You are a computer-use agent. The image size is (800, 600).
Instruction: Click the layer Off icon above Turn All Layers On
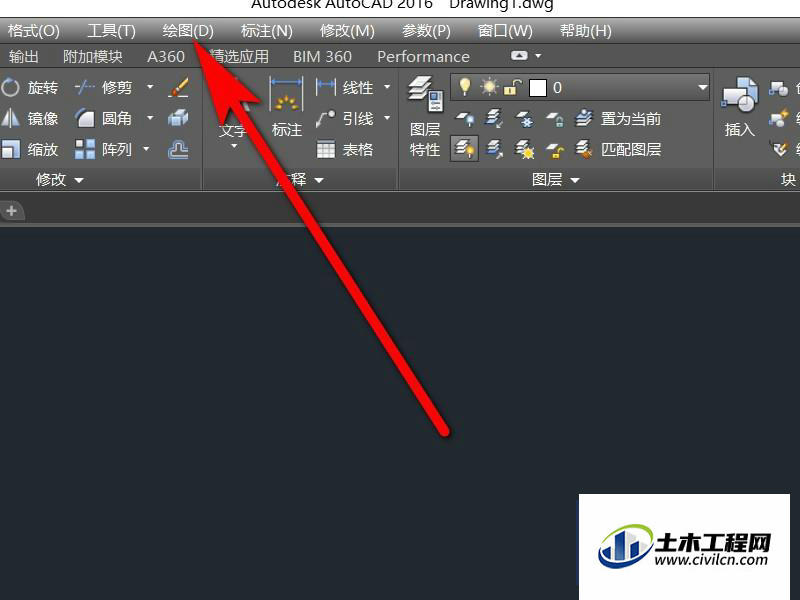[x=464, y=119]
